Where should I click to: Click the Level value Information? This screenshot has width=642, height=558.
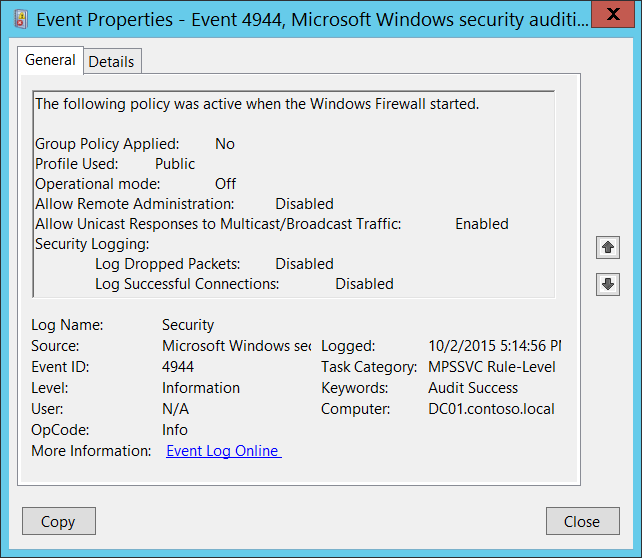(x=201, y=388)
